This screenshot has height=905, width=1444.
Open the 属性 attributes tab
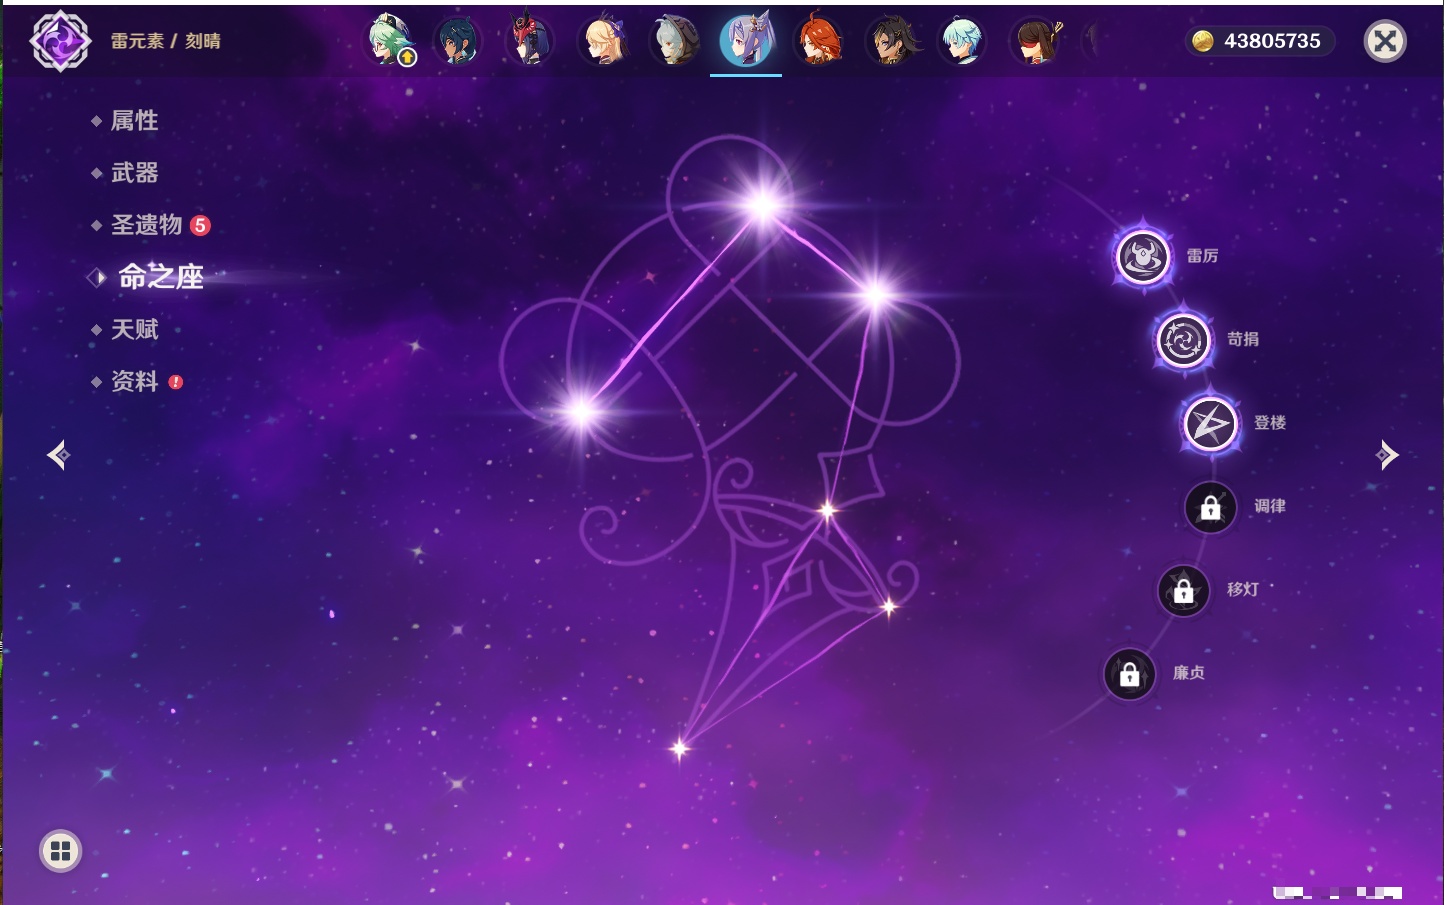click(x=134, y=121)
